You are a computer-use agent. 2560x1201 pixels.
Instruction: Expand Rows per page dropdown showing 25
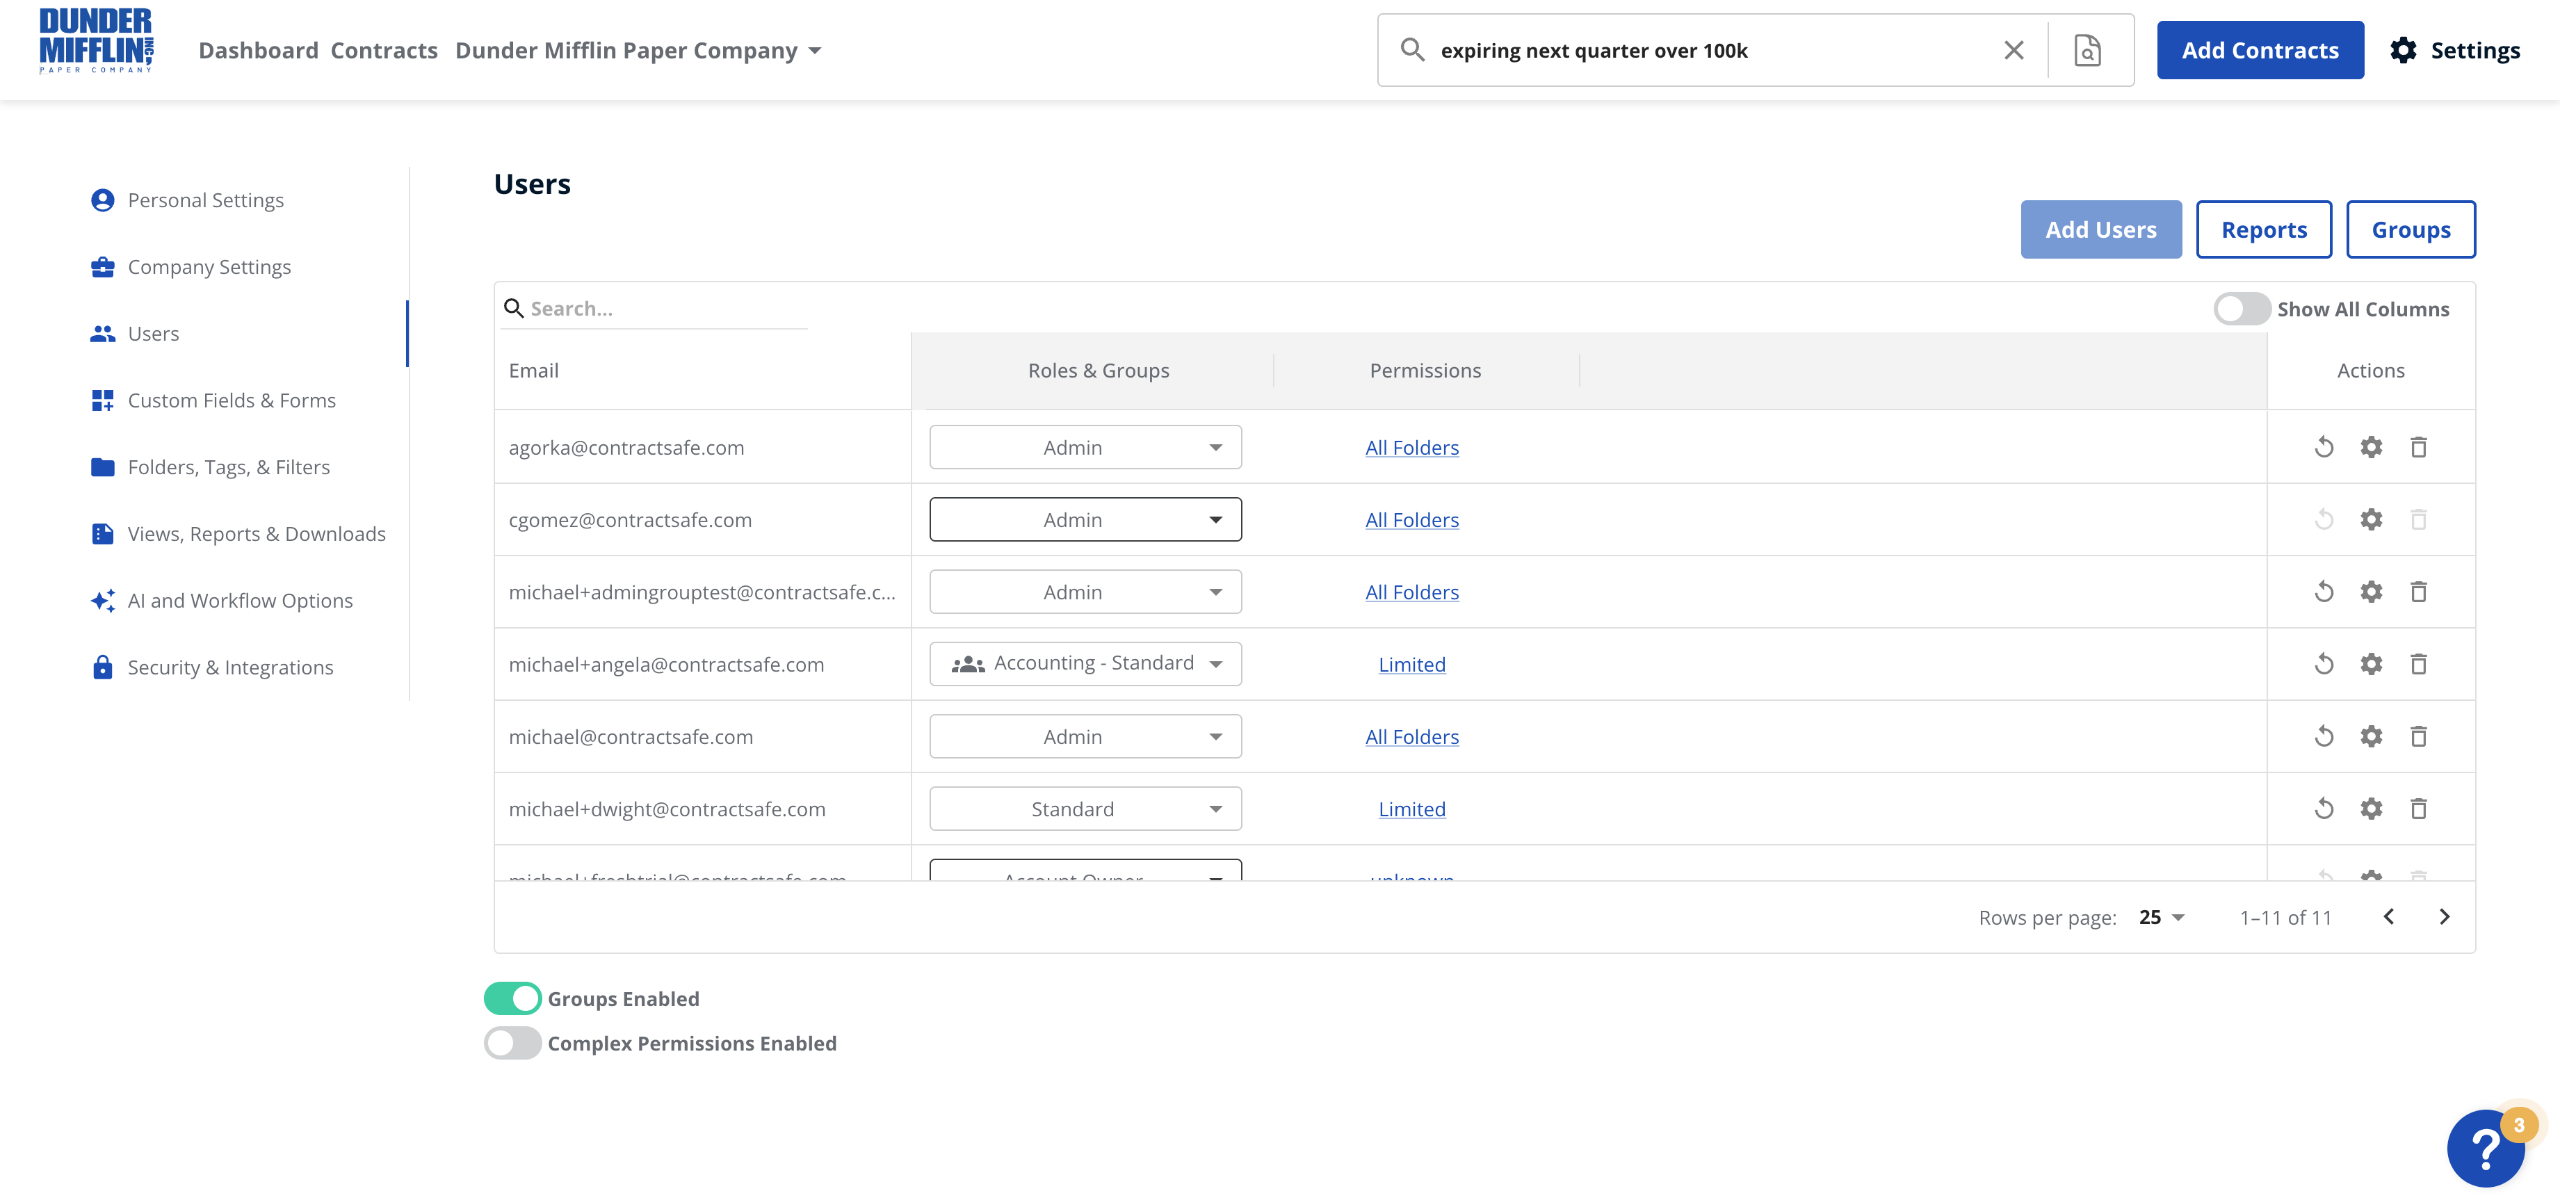coord(2162,917)
